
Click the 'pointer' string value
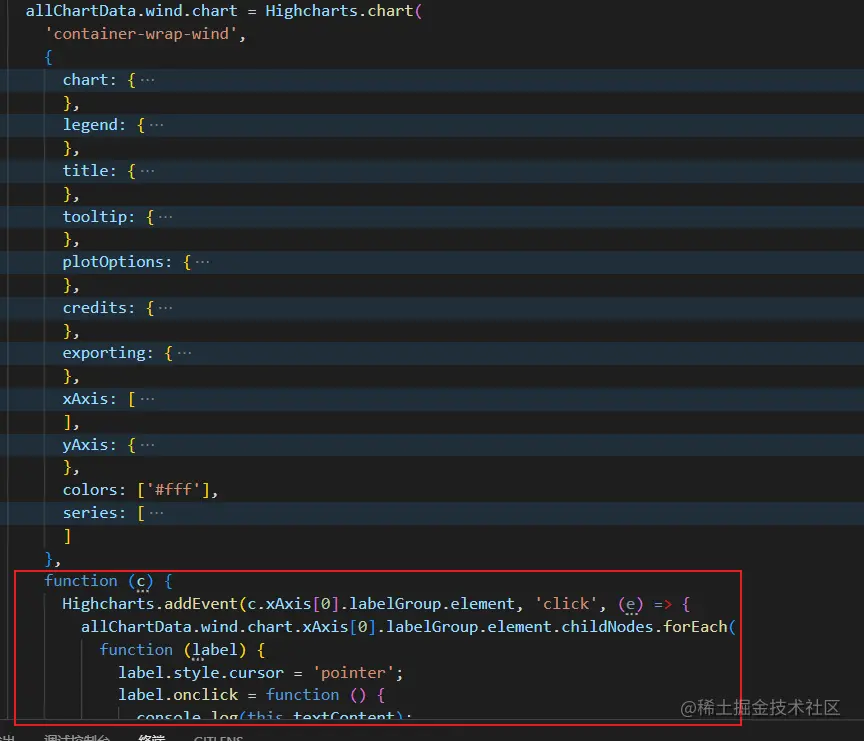354,673
